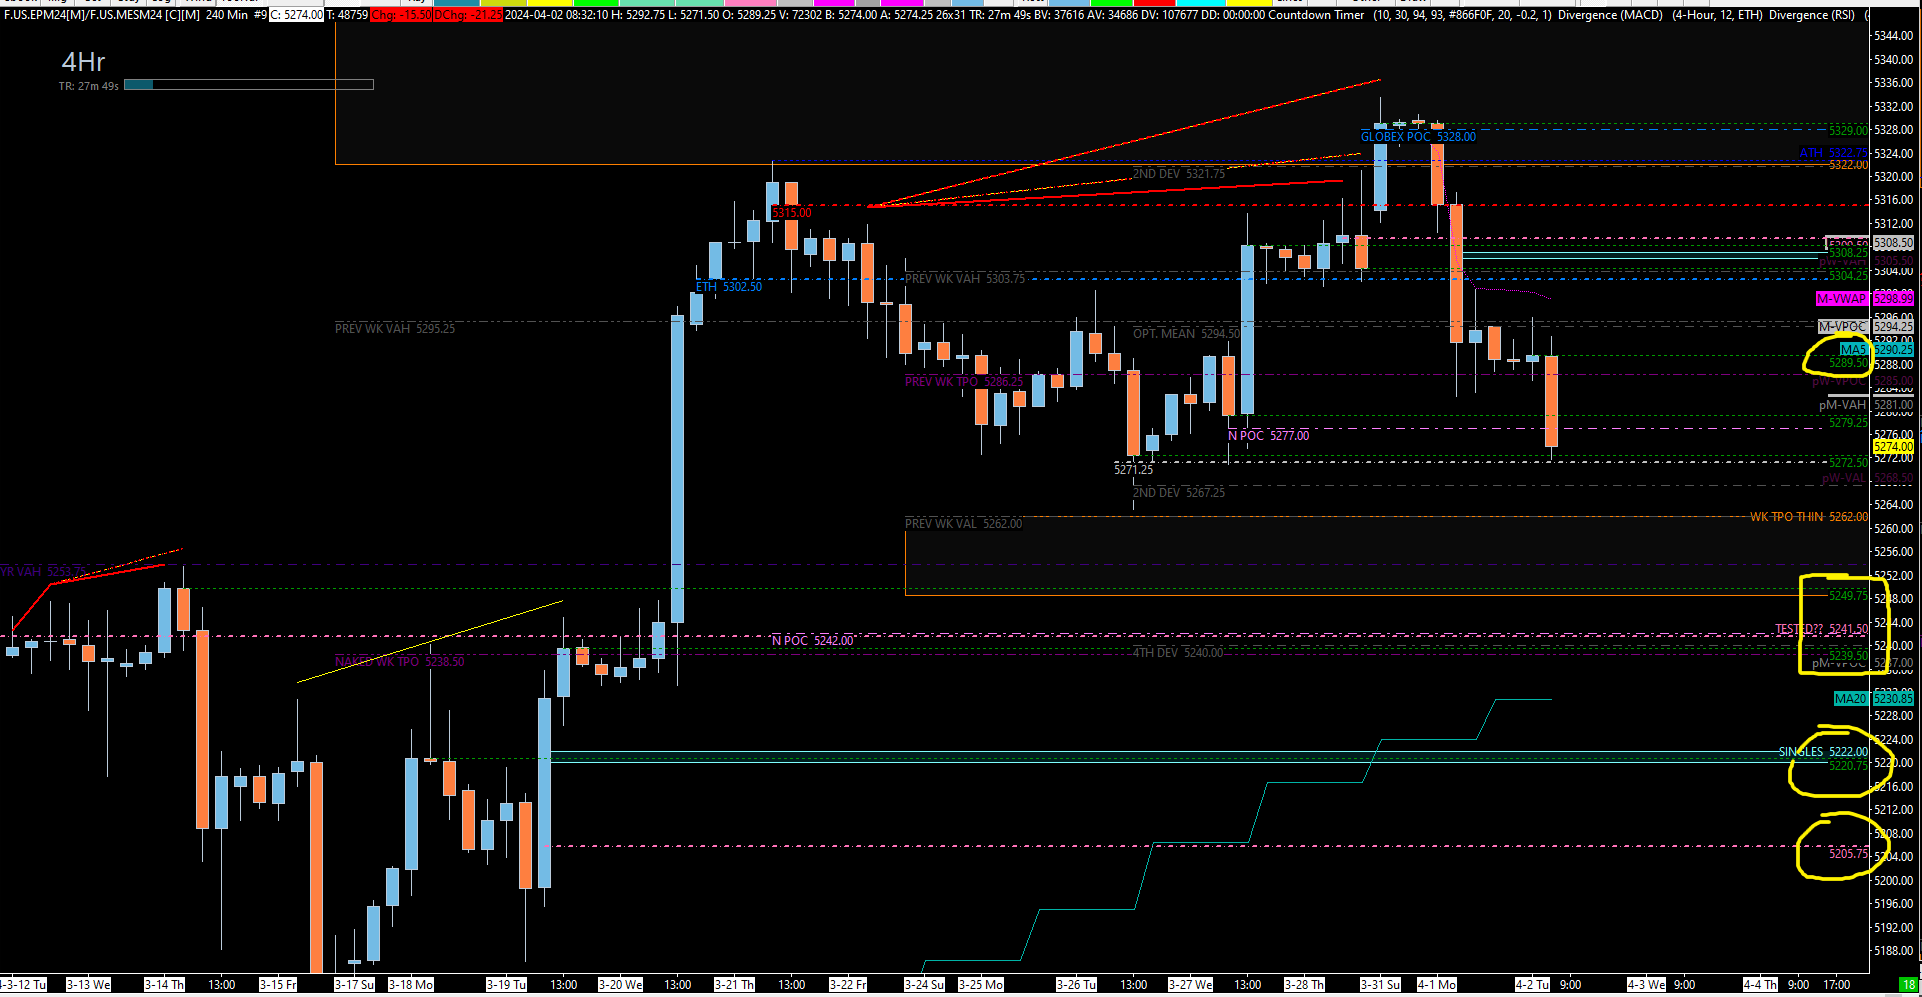Click the magenta M-VWAP tag
Image resolution: width=1922 pixels, height=997 pixels.
(x=1841, y=299)
